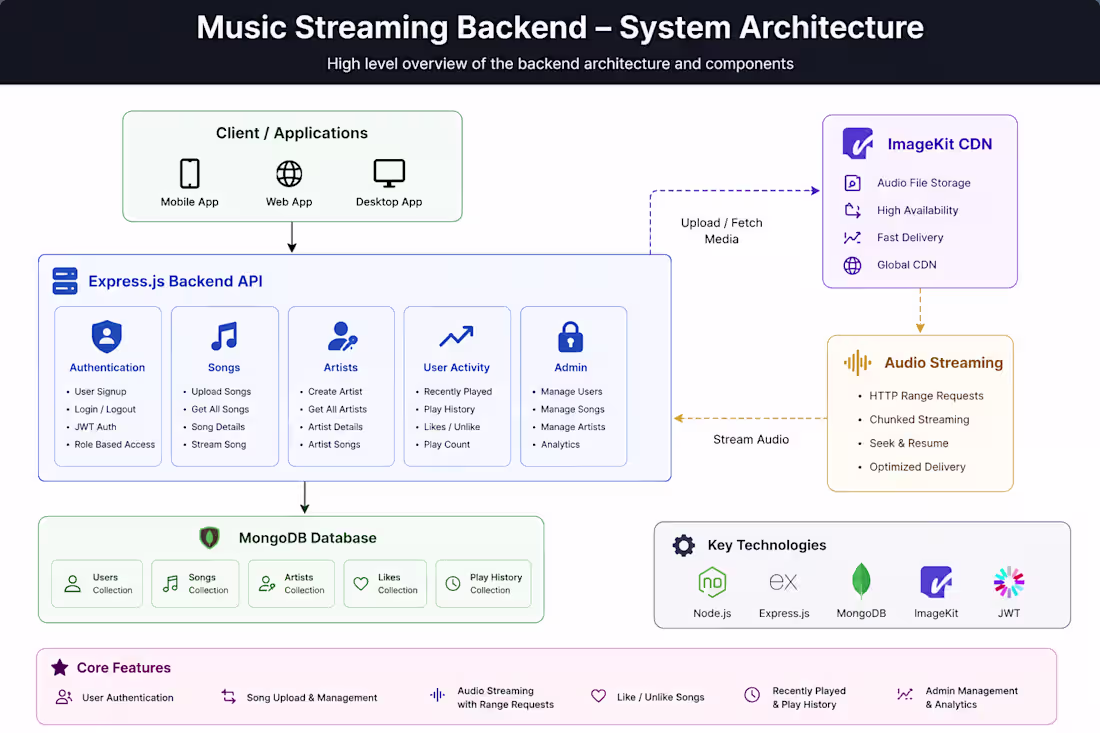The width and height of the screenshot is (1100, 733).
Task: Click "Role Based Access" bullet
Action: (114, 445)
